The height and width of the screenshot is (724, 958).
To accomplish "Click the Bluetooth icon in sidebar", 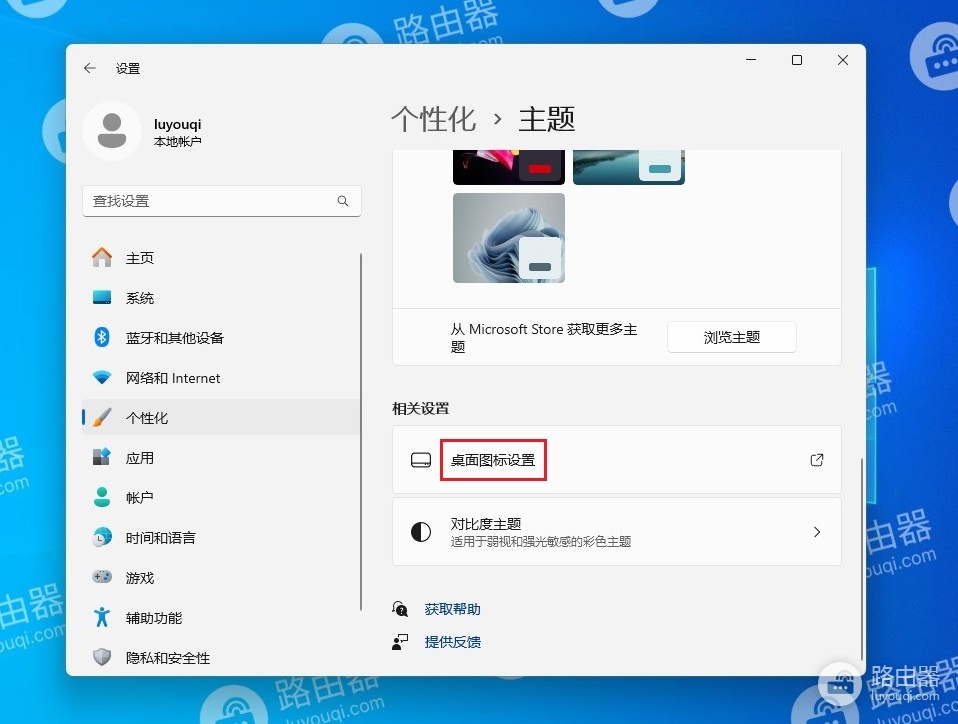I will pos(102,337).
